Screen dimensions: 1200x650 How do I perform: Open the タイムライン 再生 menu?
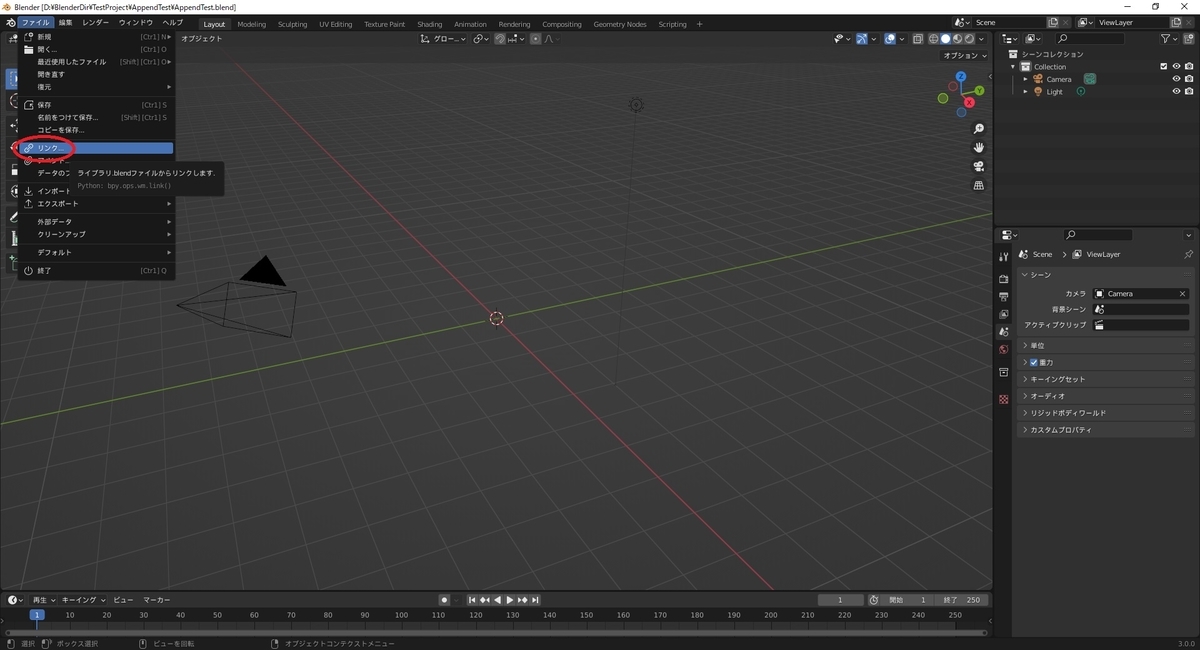pos(45,600)
